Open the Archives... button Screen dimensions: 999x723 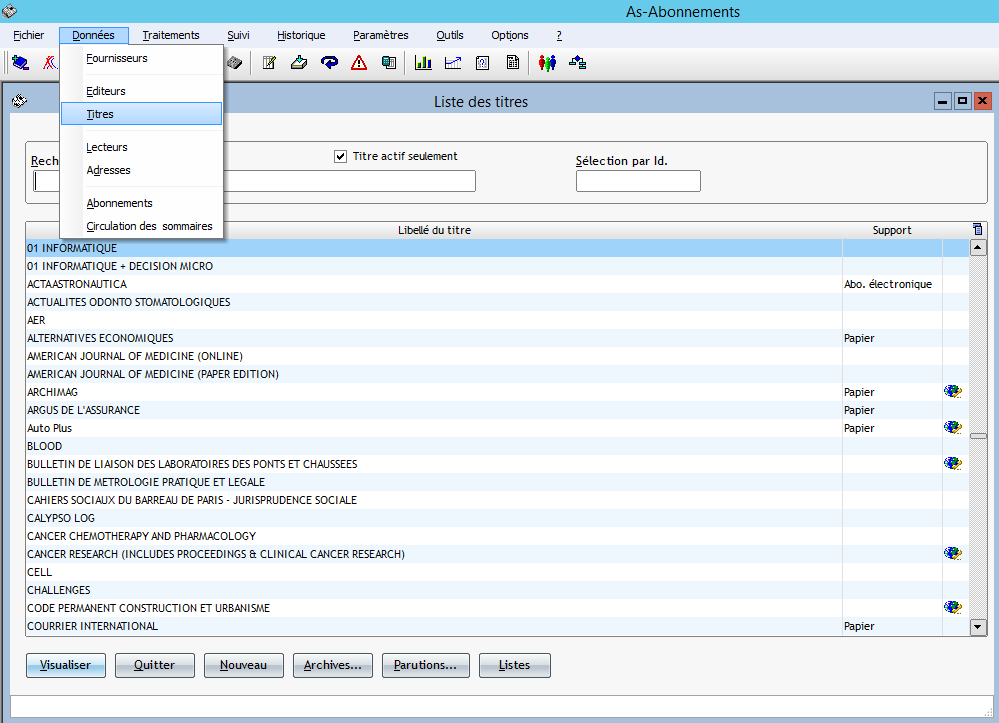333,665
